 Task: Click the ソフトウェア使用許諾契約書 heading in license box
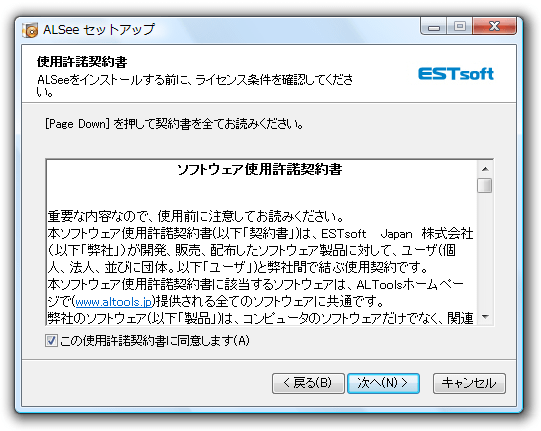(259, 169)
